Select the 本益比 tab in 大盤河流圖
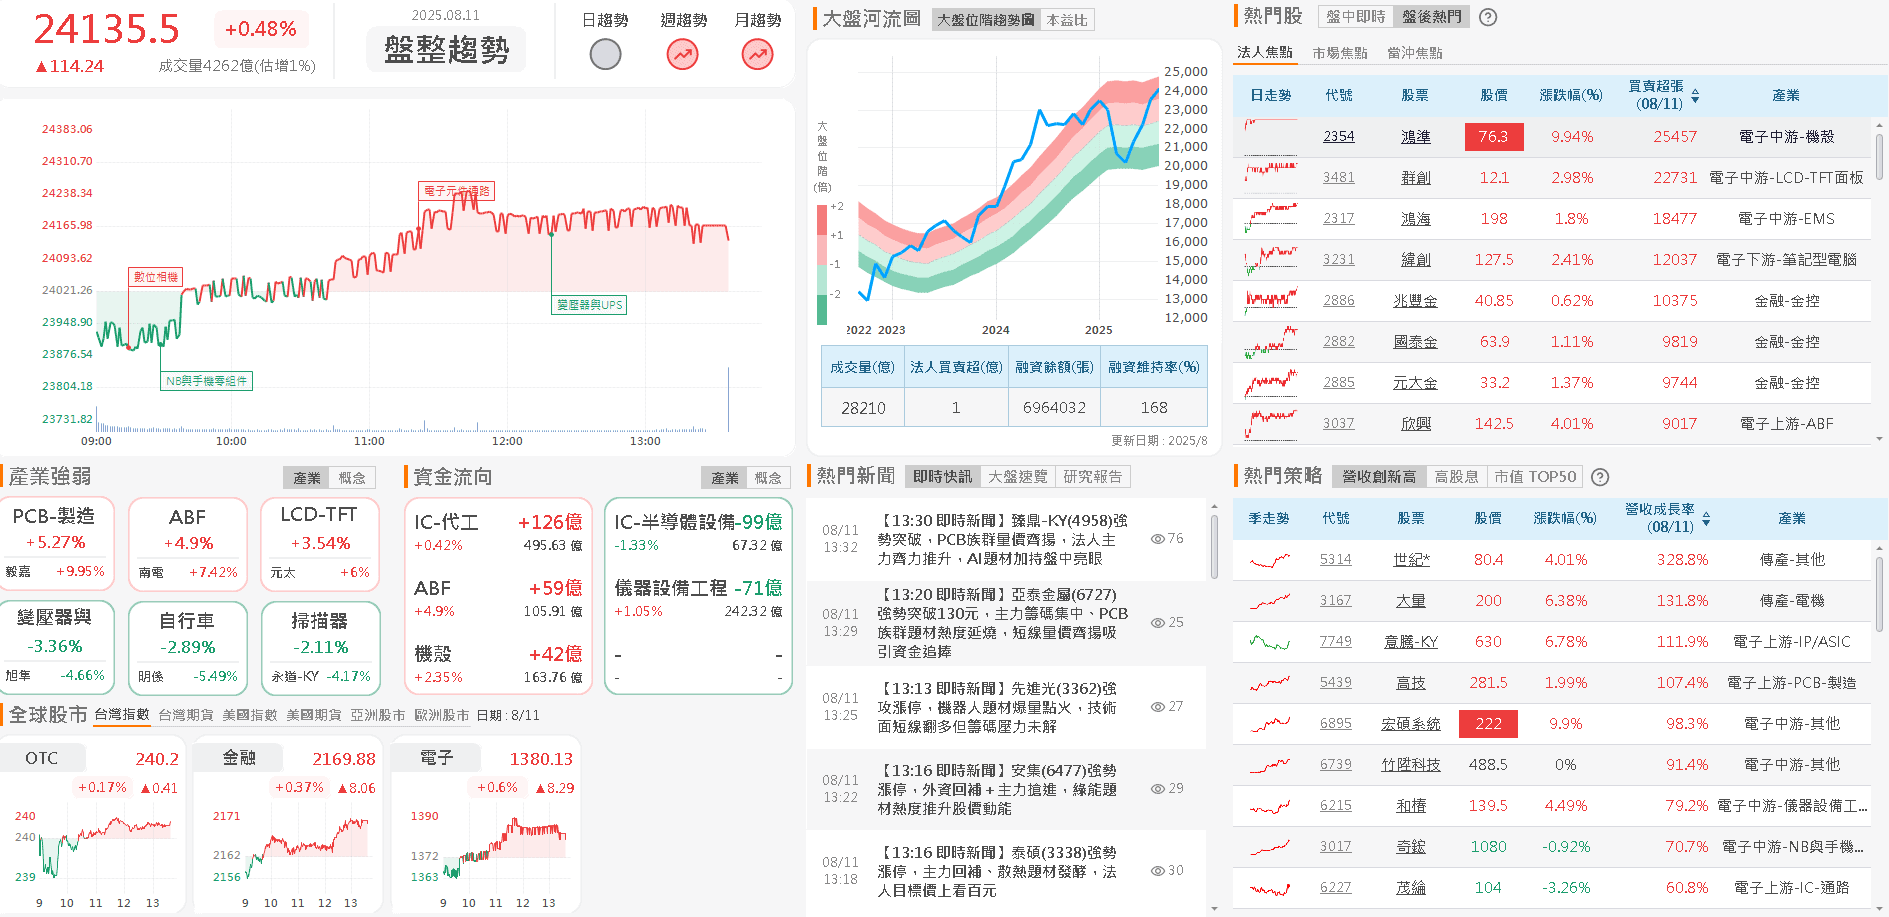The width and height of the screenshot is (1889, 917). click(x=1068, y=18)
